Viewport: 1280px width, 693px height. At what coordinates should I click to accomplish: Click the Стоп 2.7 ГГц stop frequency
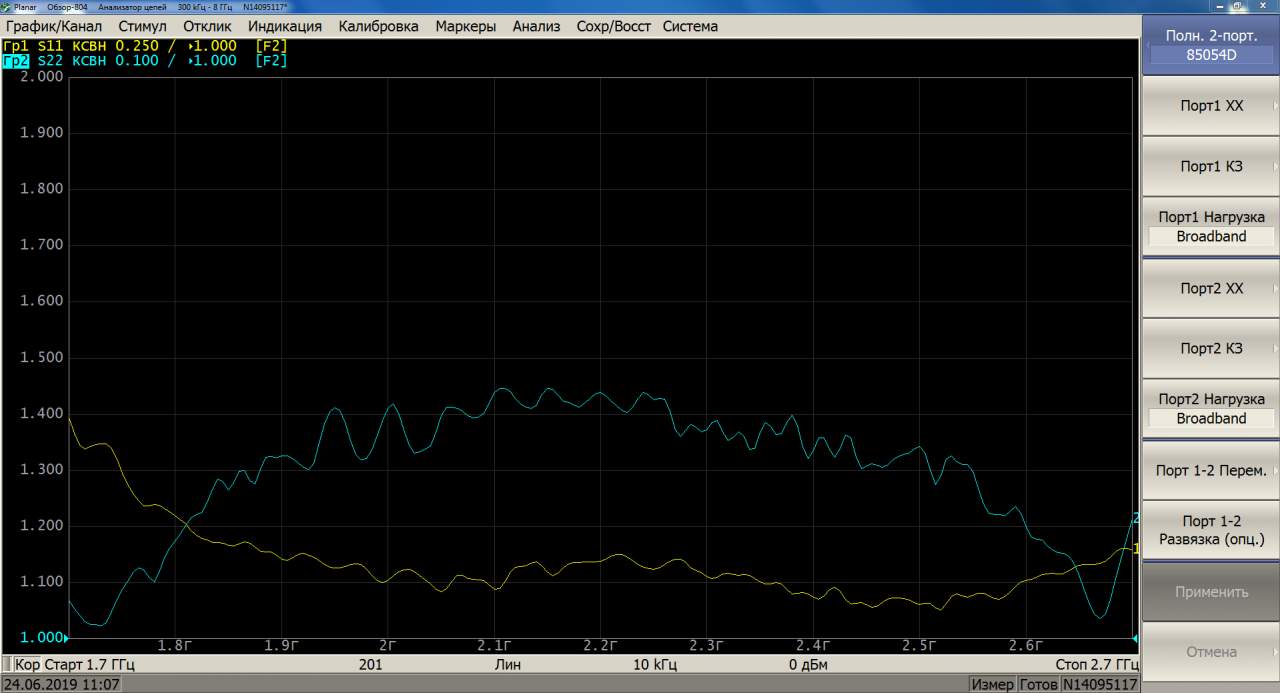coord(1096,664)
